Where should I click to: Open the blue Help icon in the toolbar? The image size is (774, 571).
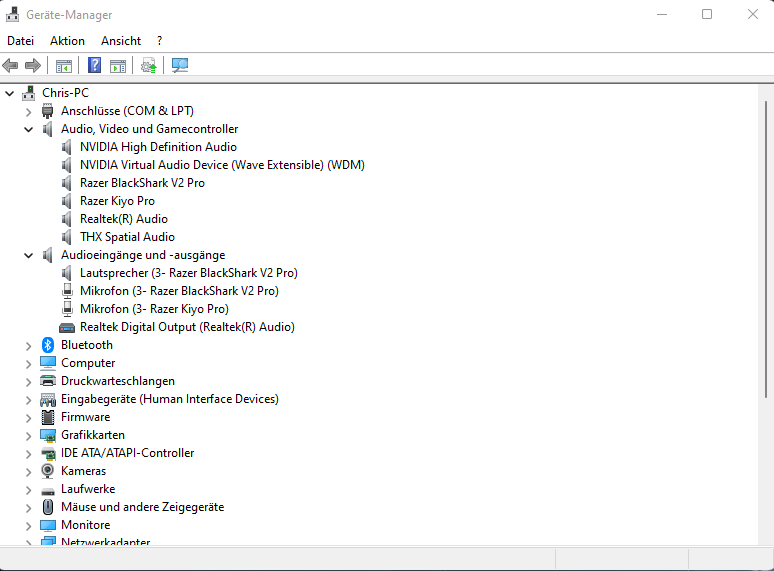pyautogui.click(x=94, y=65)
